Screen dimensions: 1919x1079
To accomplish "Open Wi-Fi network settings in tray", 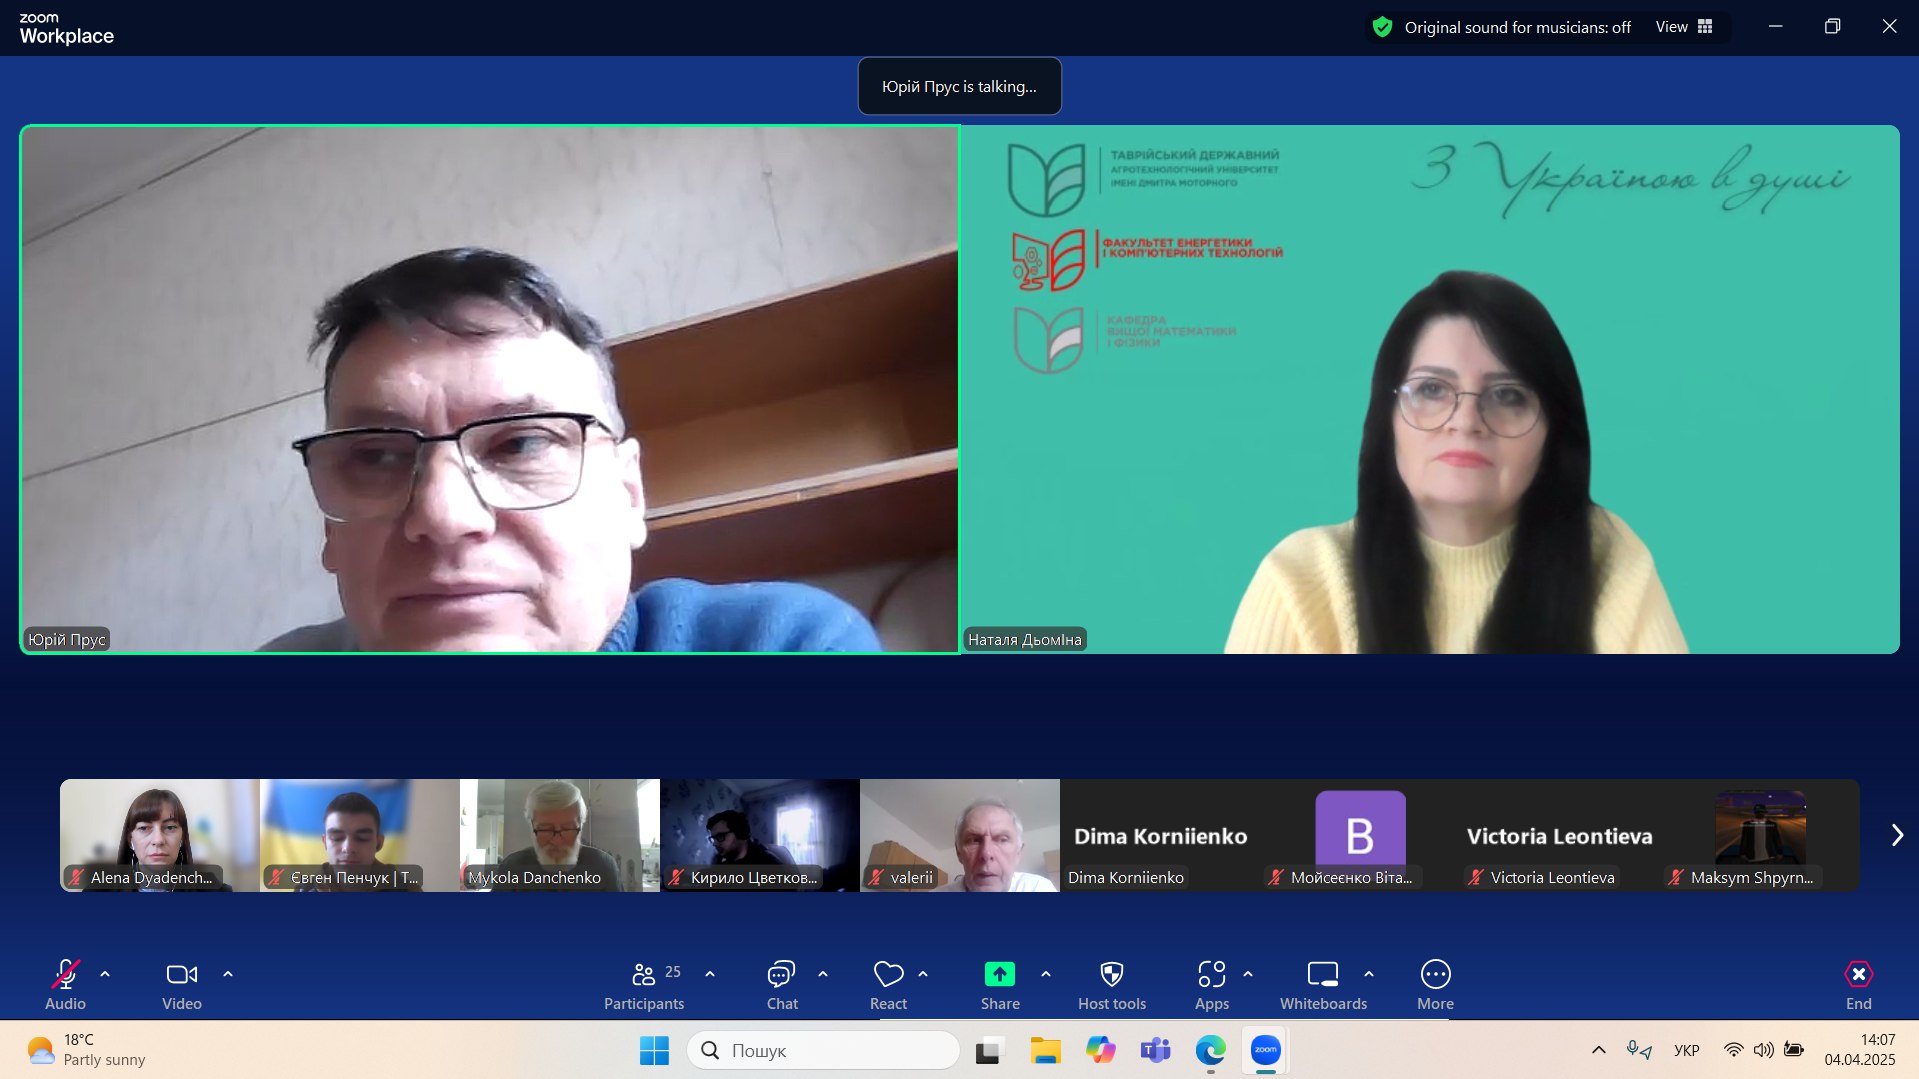I will coord(1733,1050).
